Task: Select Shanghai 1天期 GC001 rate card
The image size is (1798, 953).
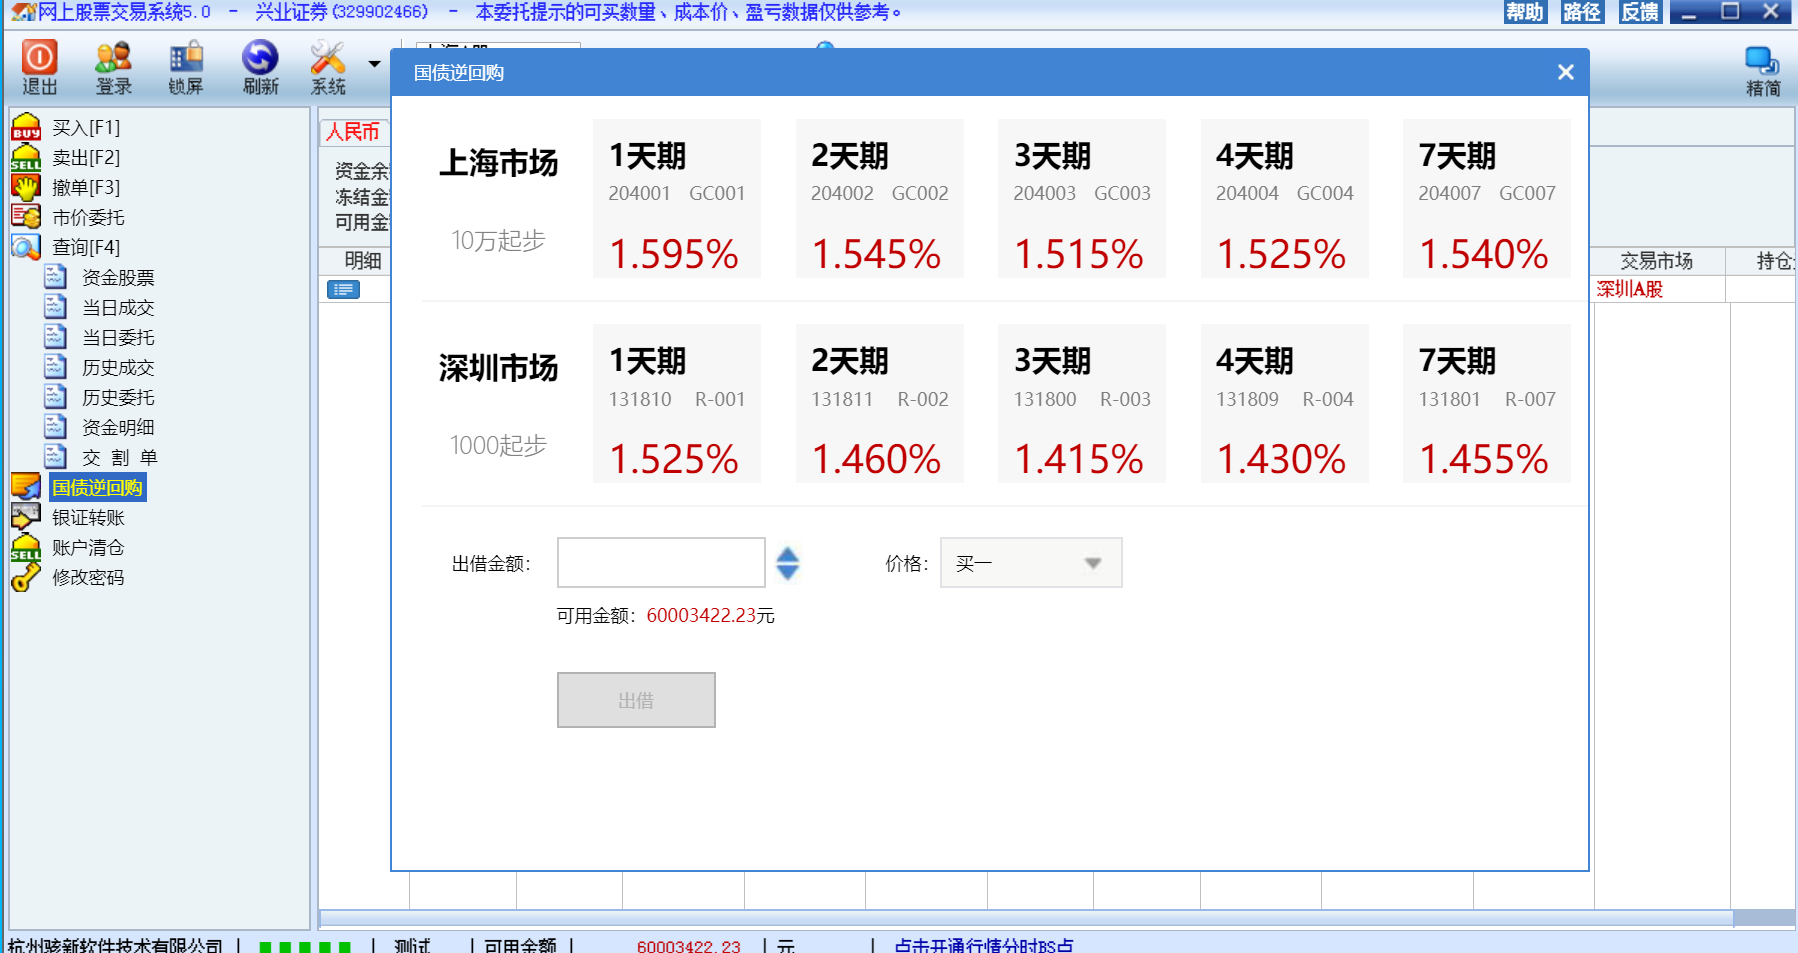Action: coord(676,198)
